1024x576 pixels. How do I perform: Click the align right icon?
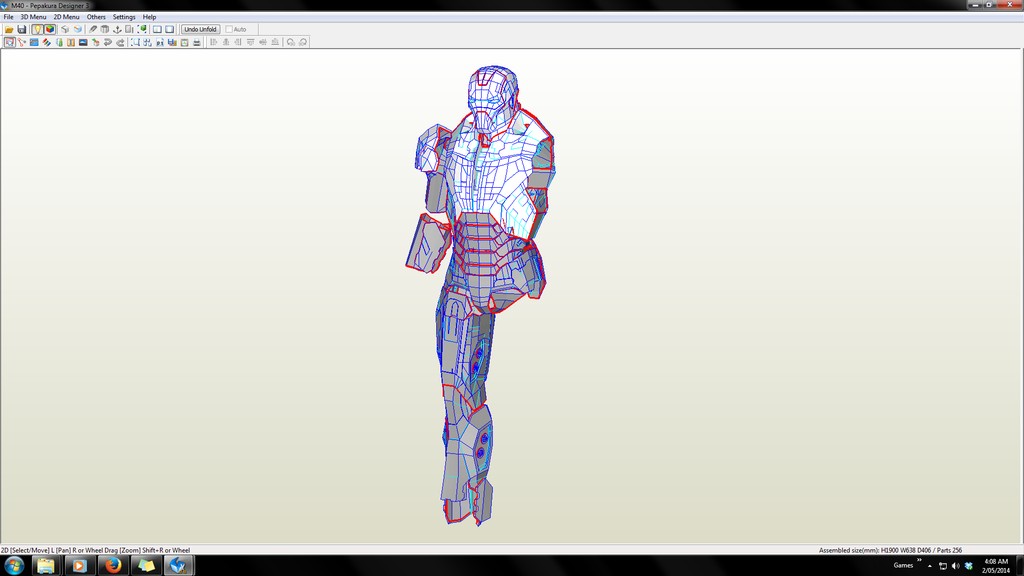(x=238, y=42)
